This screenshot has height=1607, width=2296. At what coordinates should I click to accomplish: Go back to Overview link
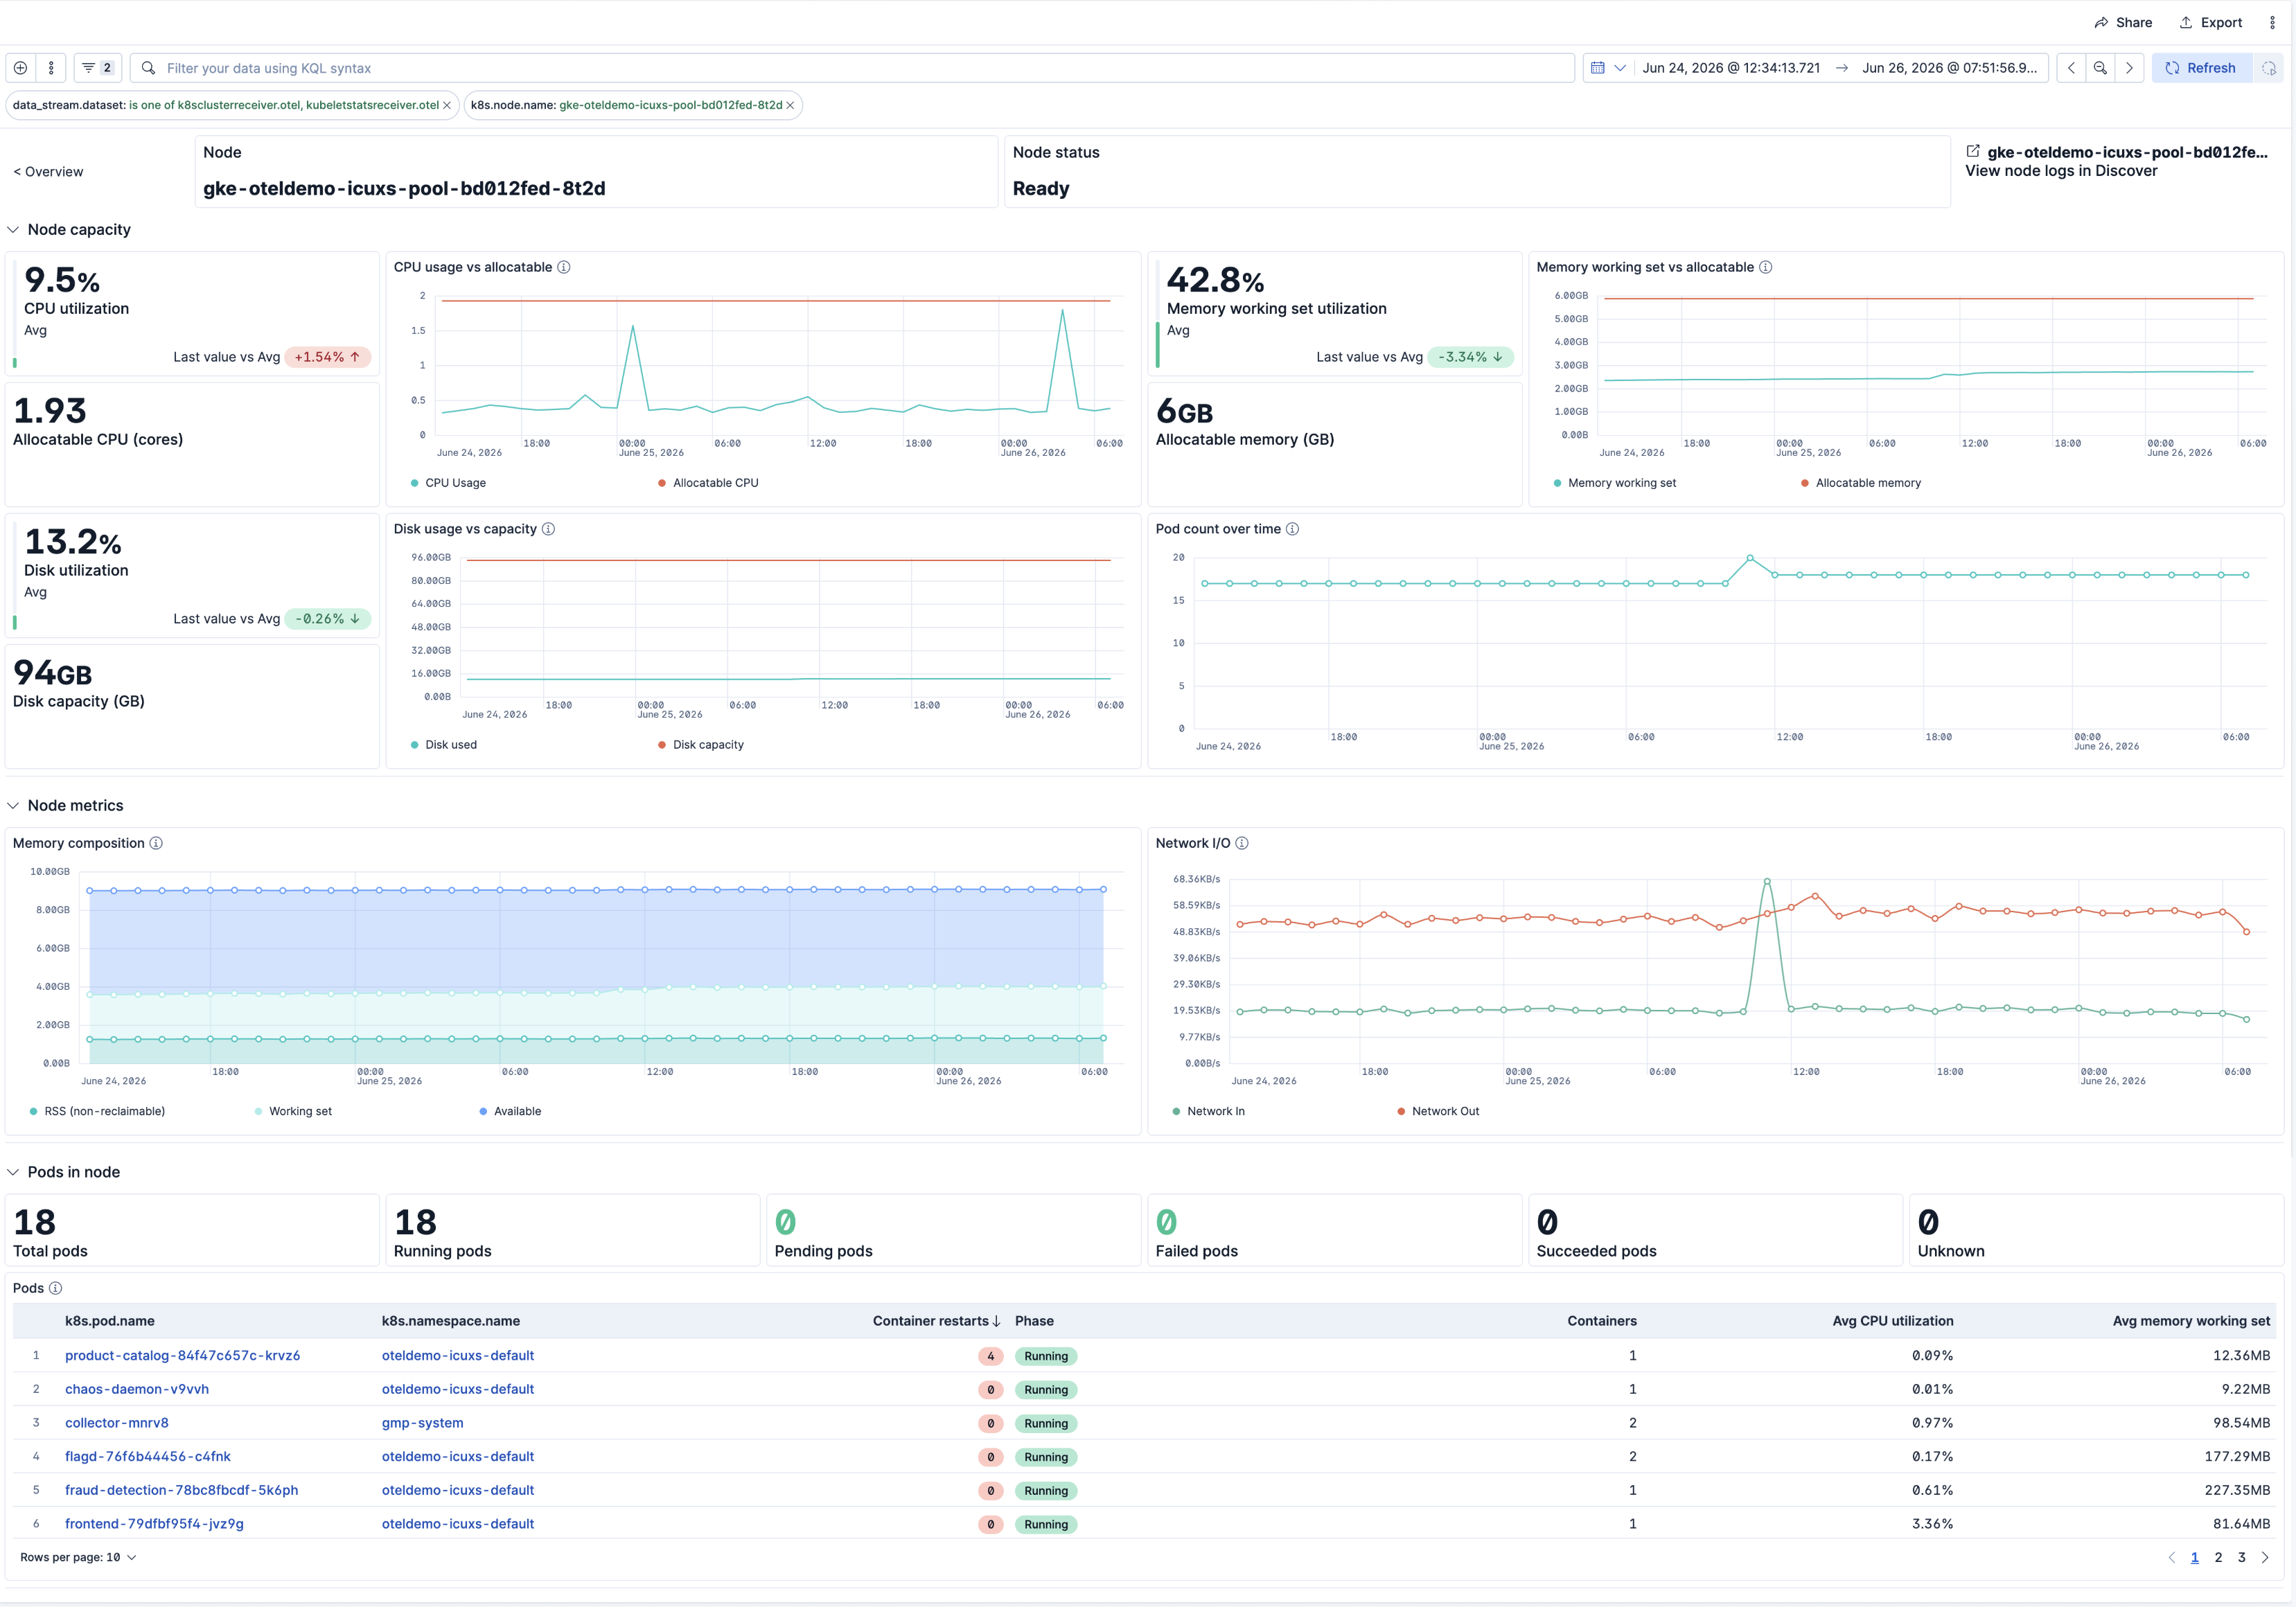48,172
